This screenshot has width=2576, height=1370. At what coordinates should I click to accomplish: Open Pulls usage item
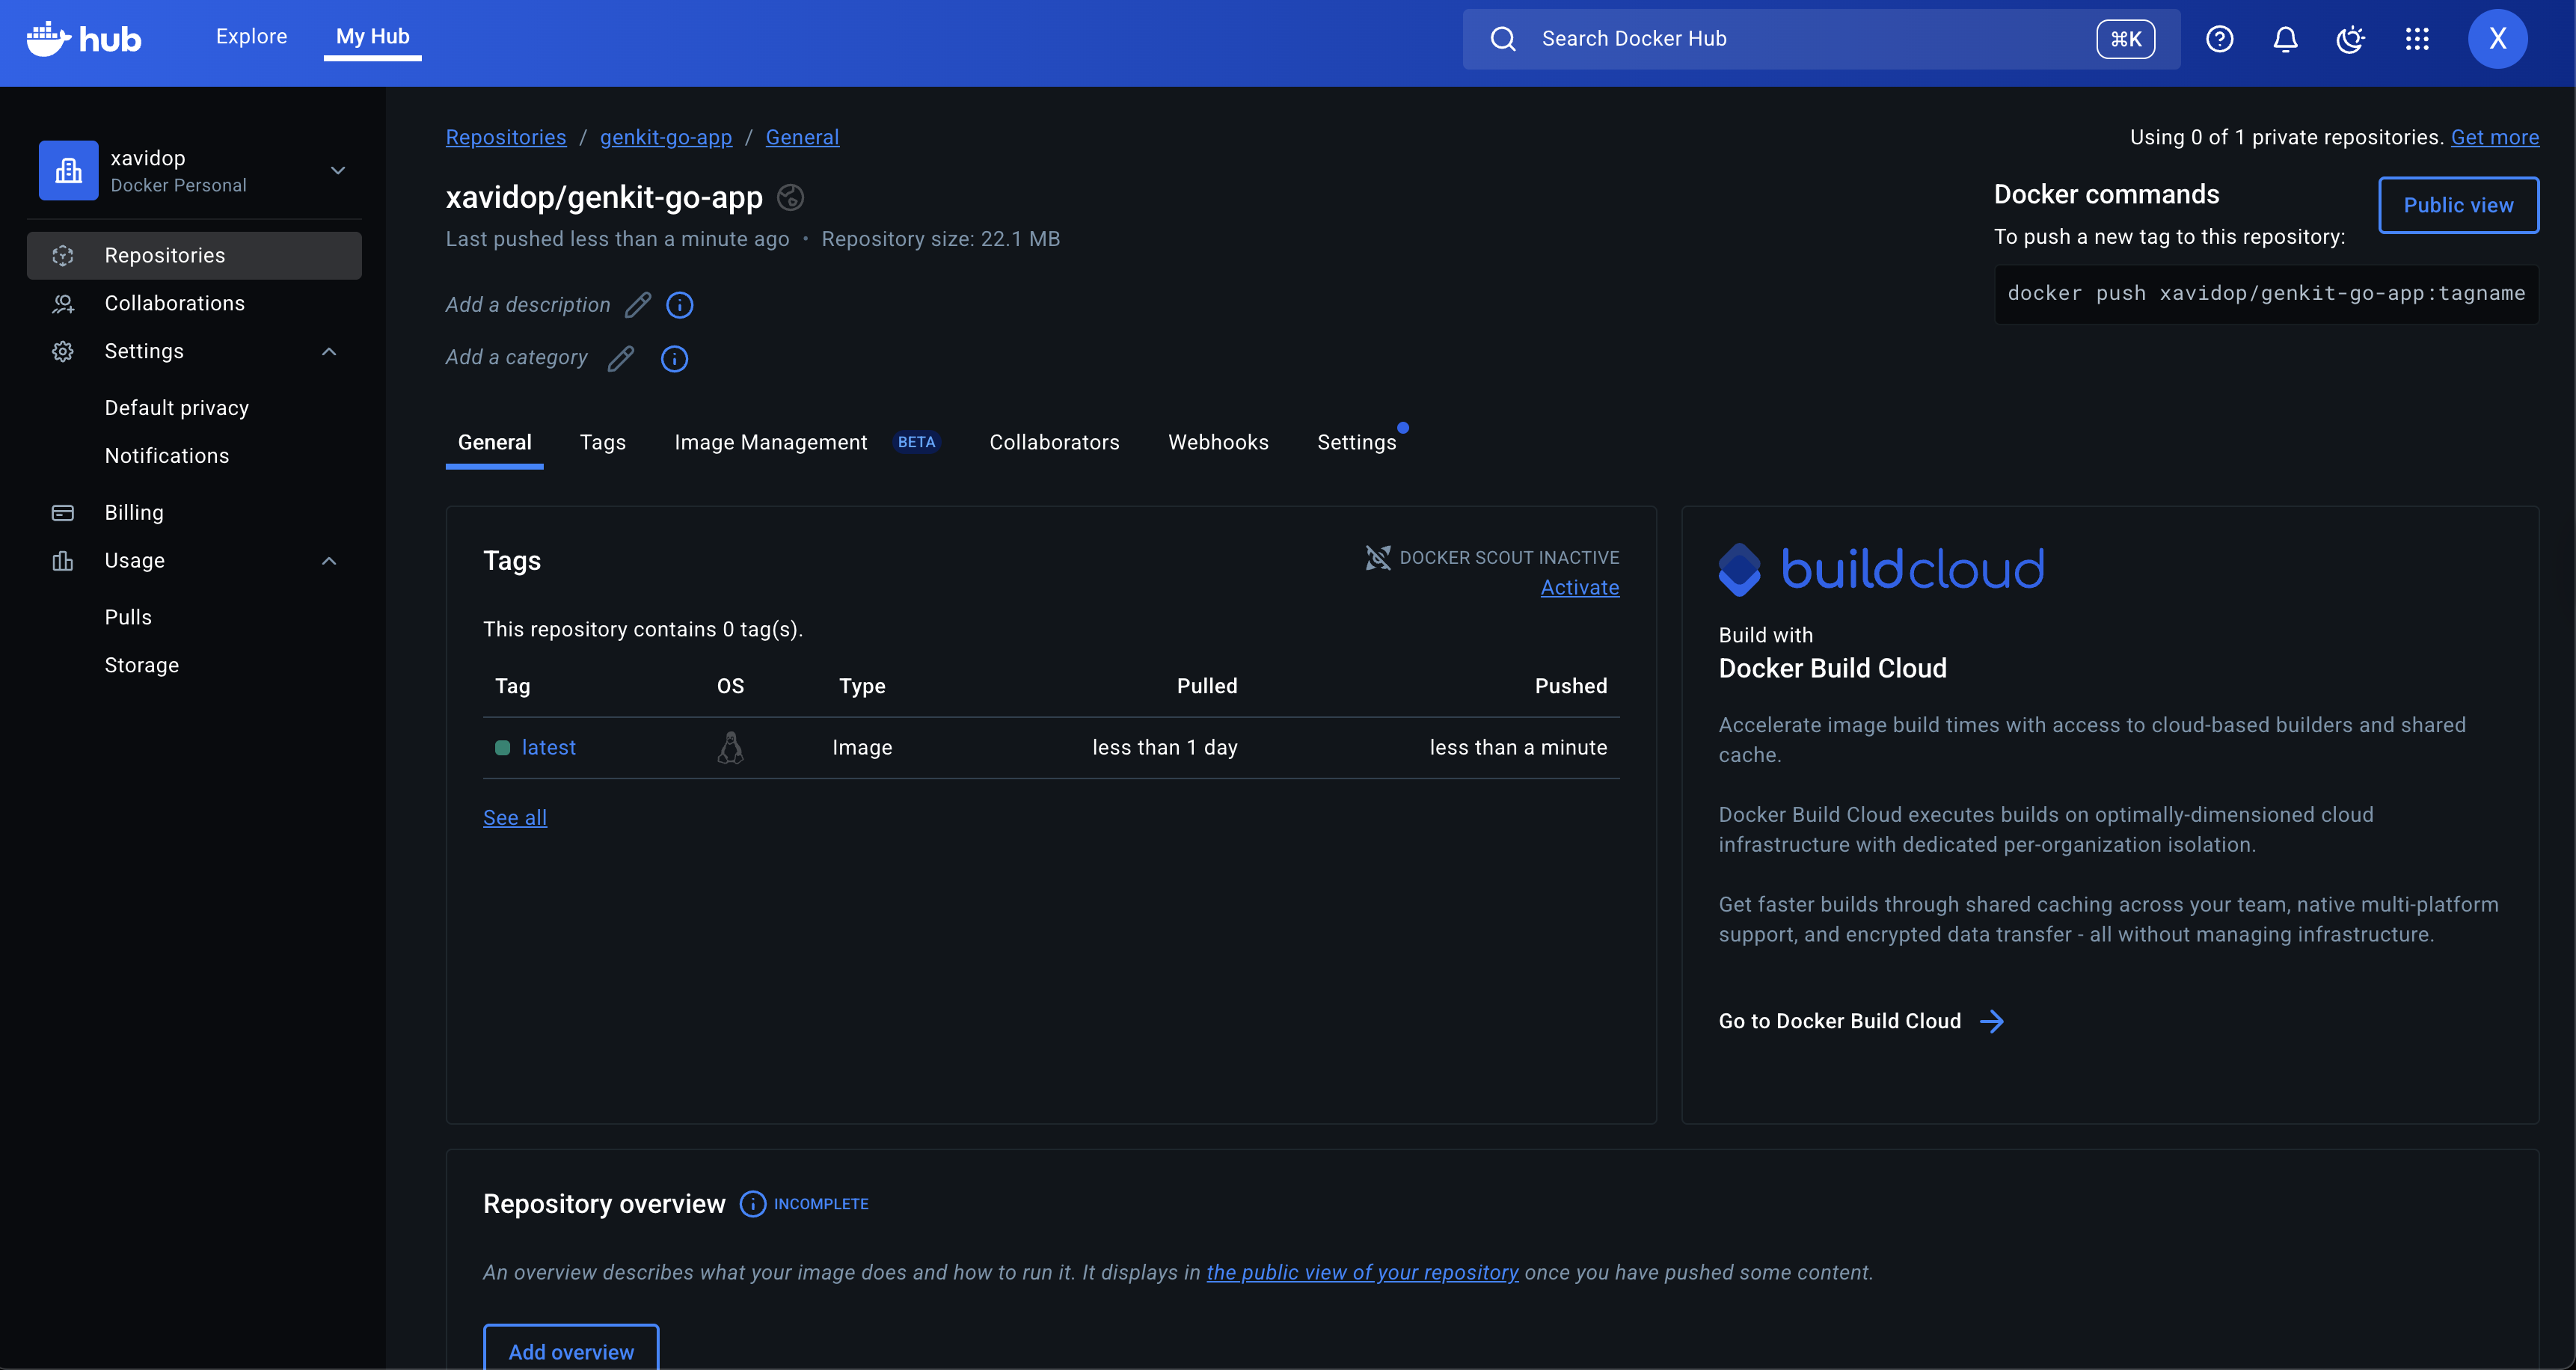click(x=128, y=617)
